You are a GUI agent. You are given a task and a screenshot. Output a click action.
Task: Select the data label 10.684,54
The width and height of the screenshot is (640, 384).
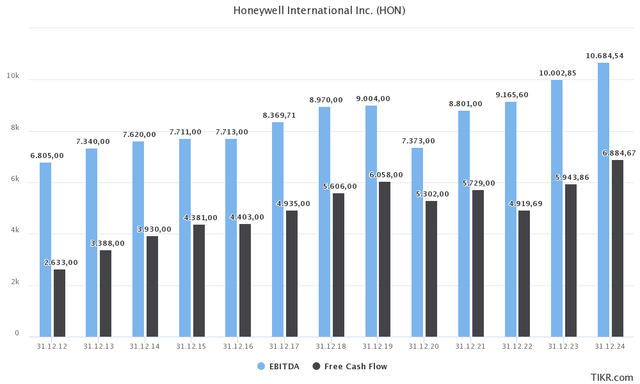click(x=604, y=56)
